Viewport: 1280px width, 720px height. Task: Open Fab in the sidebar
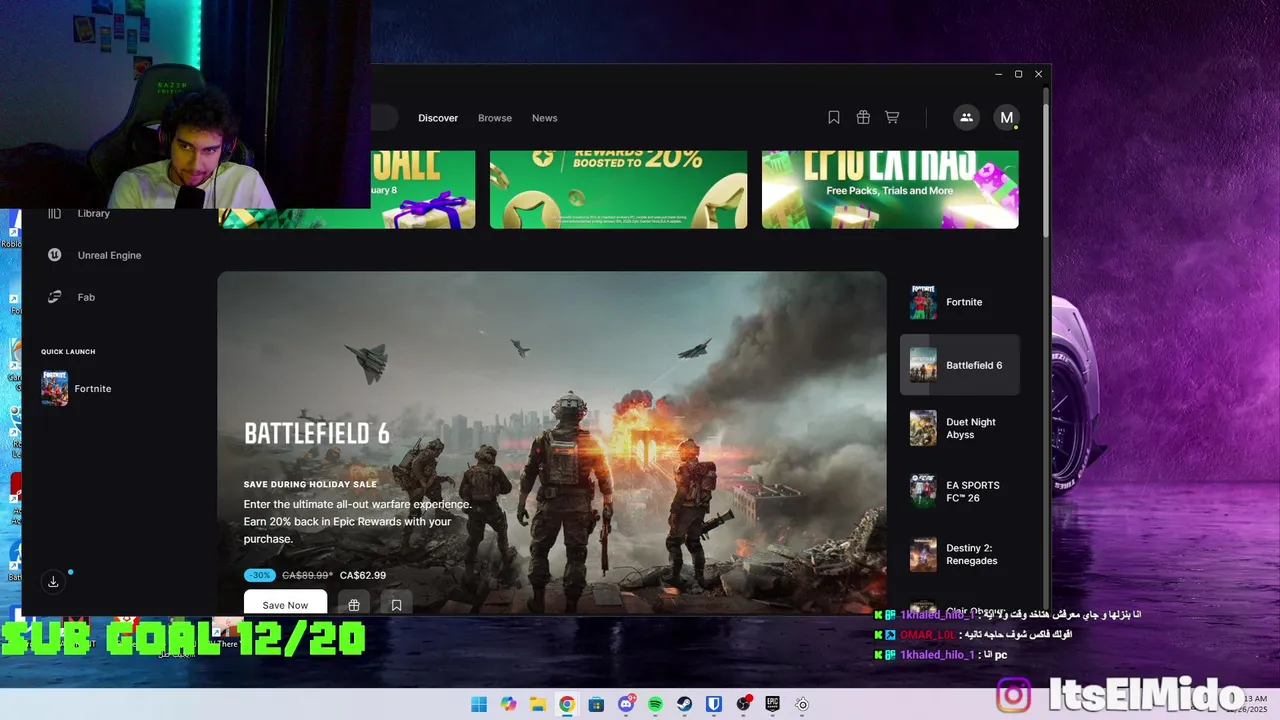coord(71,297)
